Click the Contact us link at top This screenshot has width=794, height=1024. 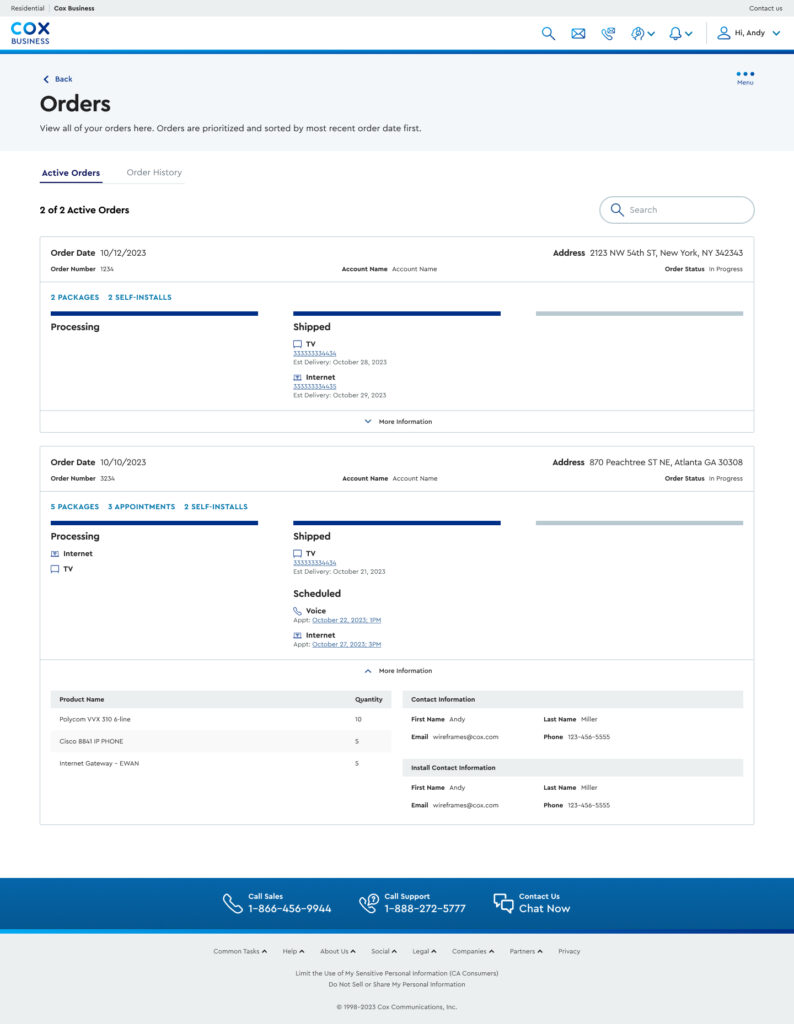(x=765, y=8)
